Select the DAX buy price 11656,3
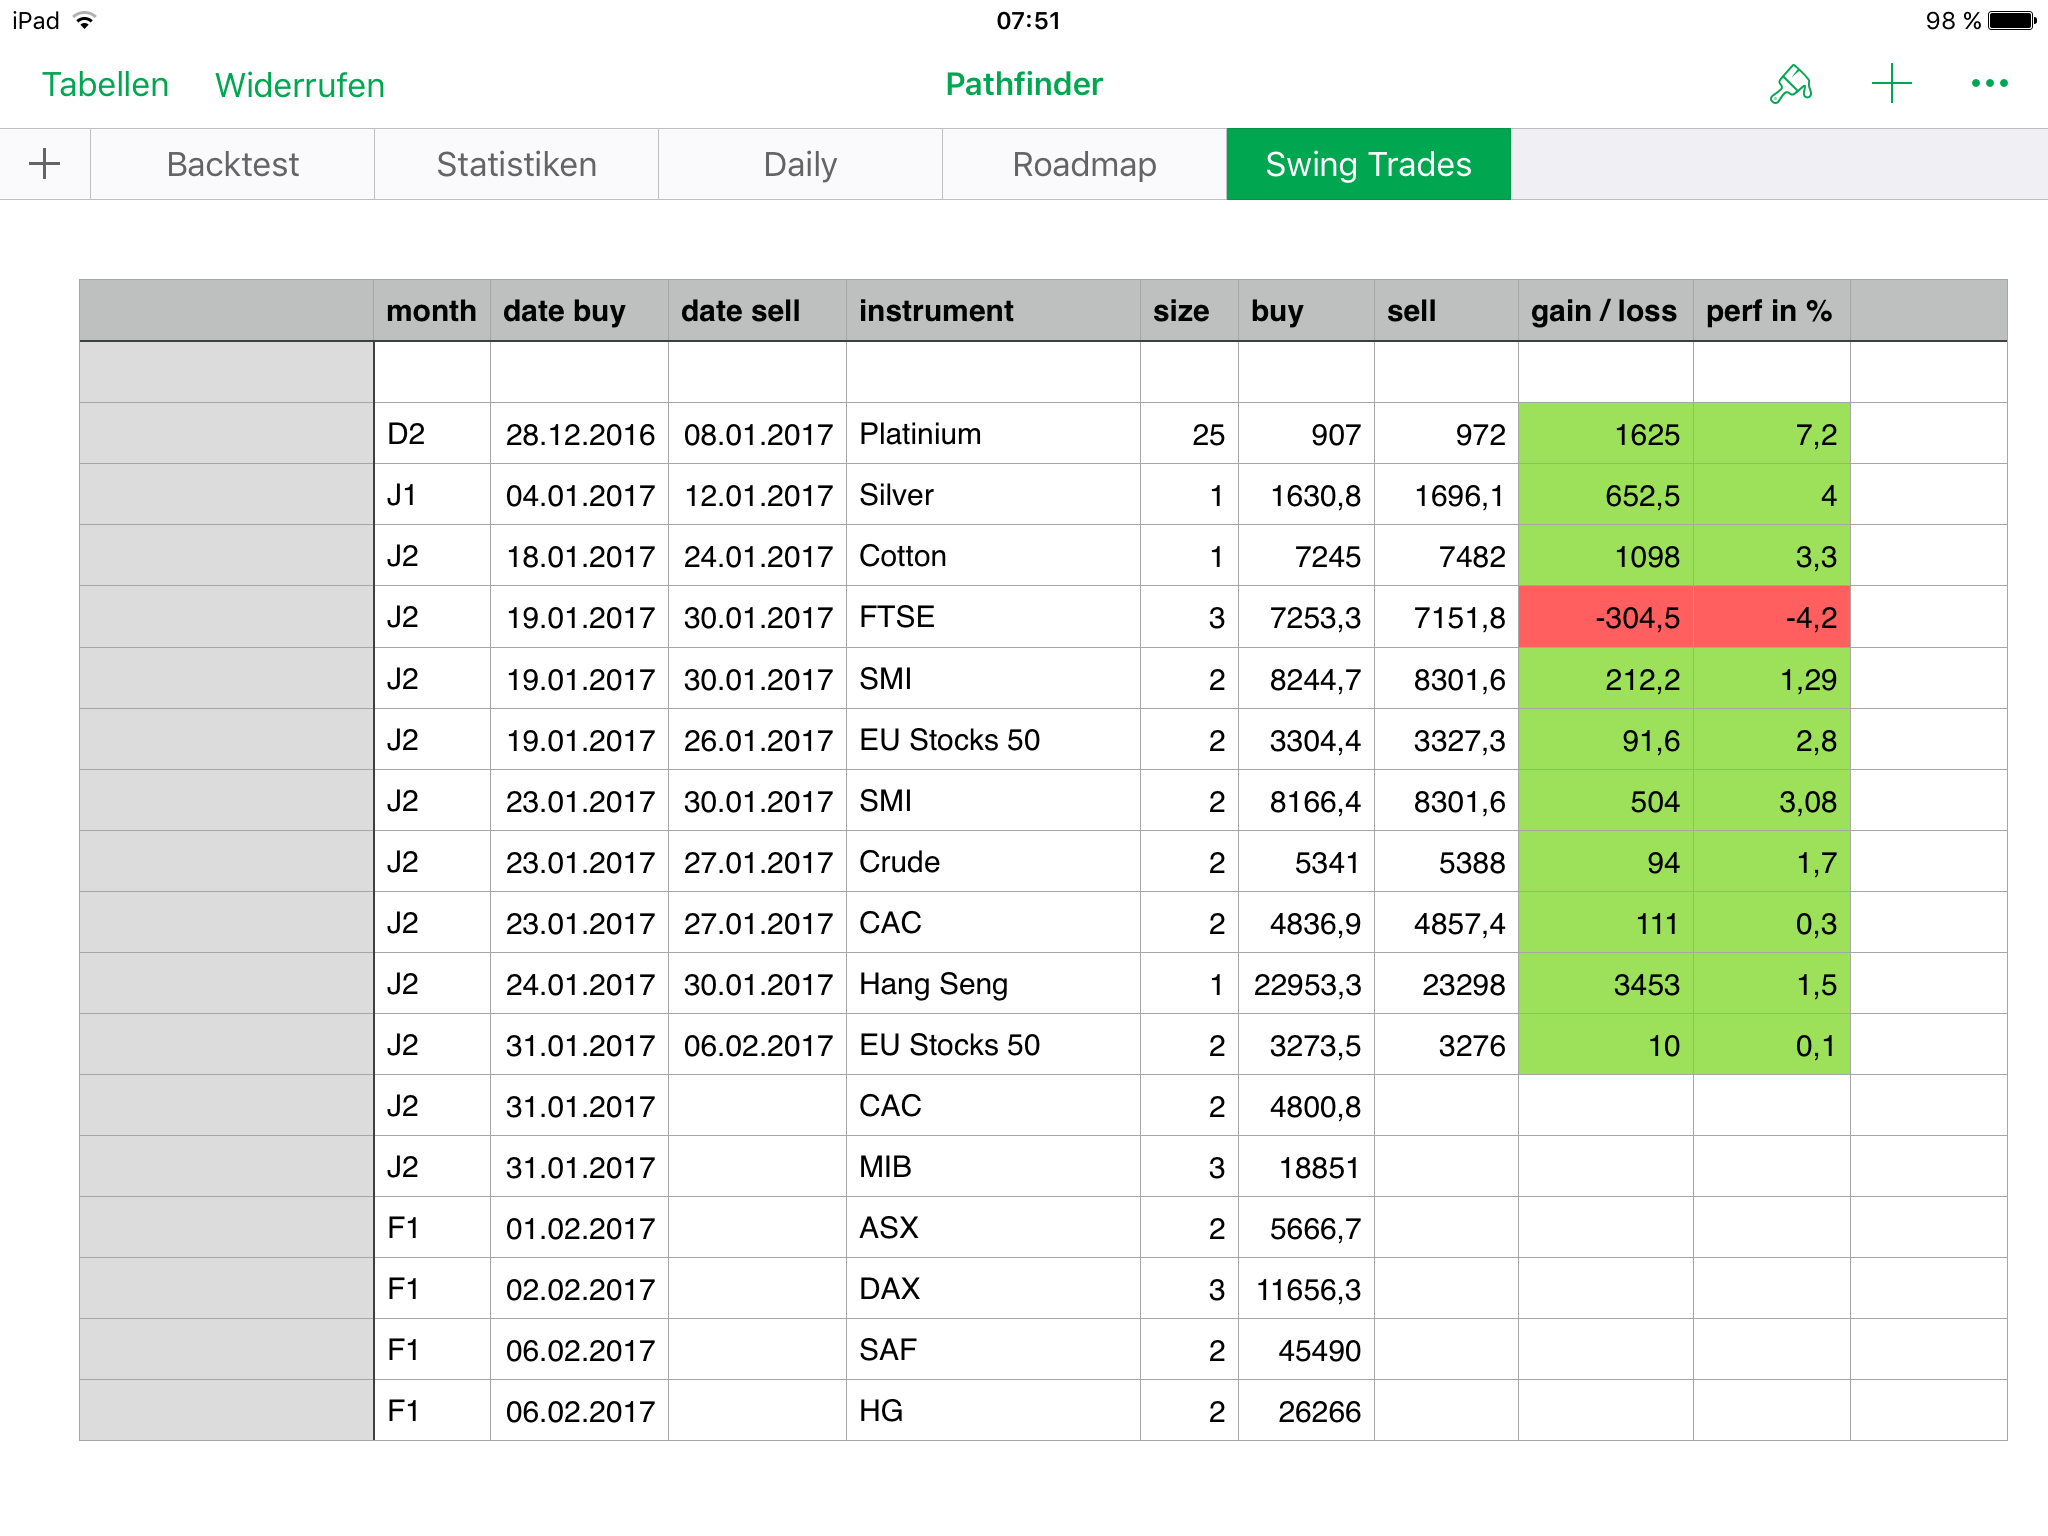The image size is (2048, 1536). tap(1306, 1289)
